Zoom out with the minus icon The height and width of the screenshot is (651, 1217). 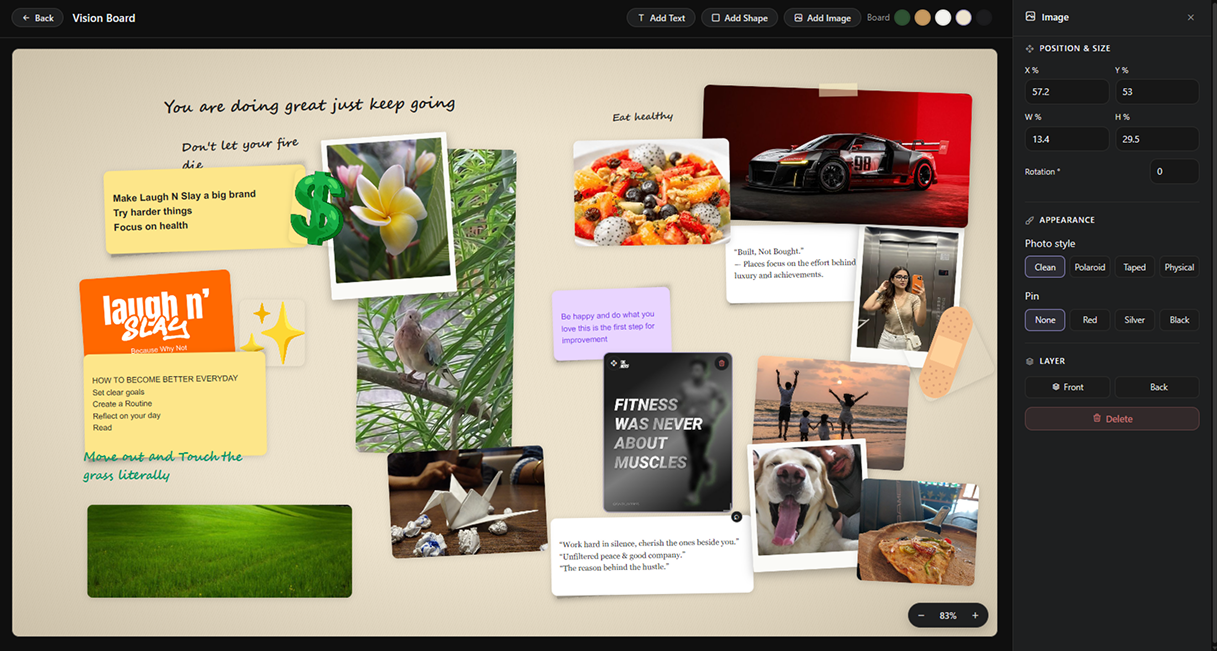pos(922,615)
